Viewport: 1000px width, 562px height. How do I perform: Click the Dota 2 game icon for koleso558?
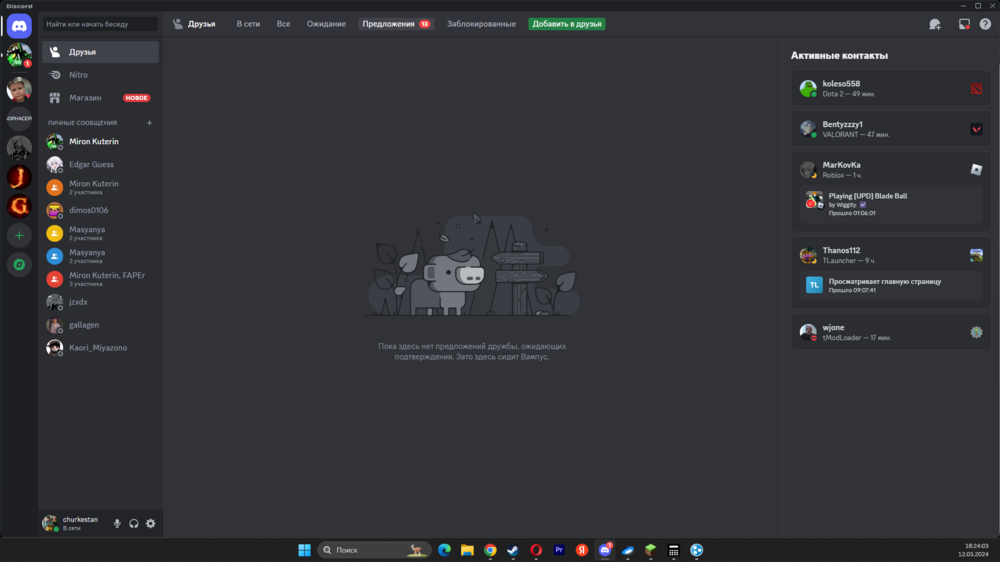click(x=976, y=89)
